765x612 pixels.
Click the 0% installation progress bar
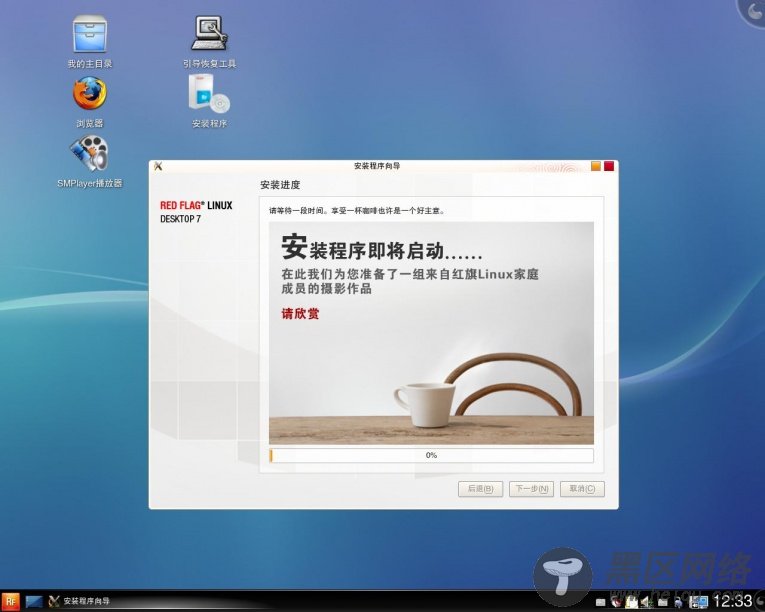(x=431, y=455)
